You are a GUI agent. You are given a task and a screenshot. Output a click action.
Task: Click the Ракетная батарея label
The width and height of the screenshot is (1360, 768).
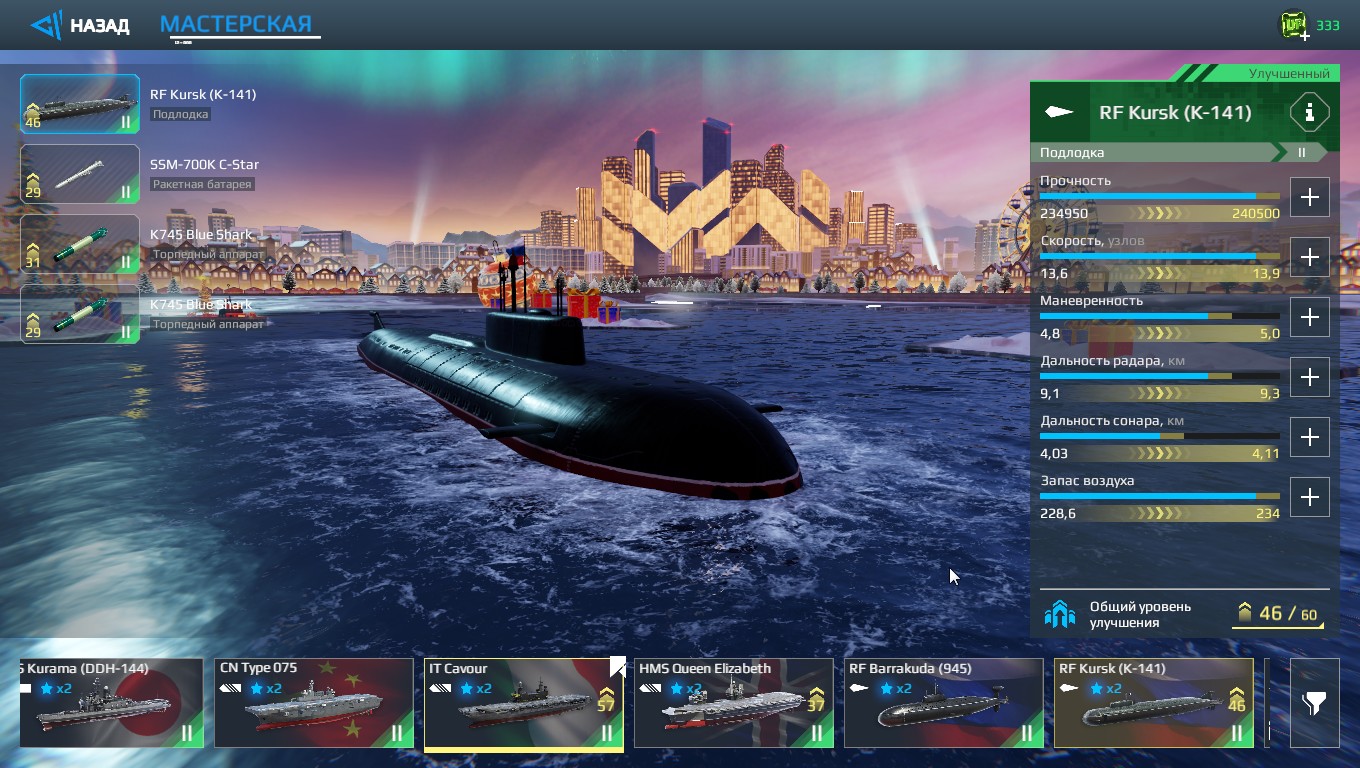(x=202, y=184)
